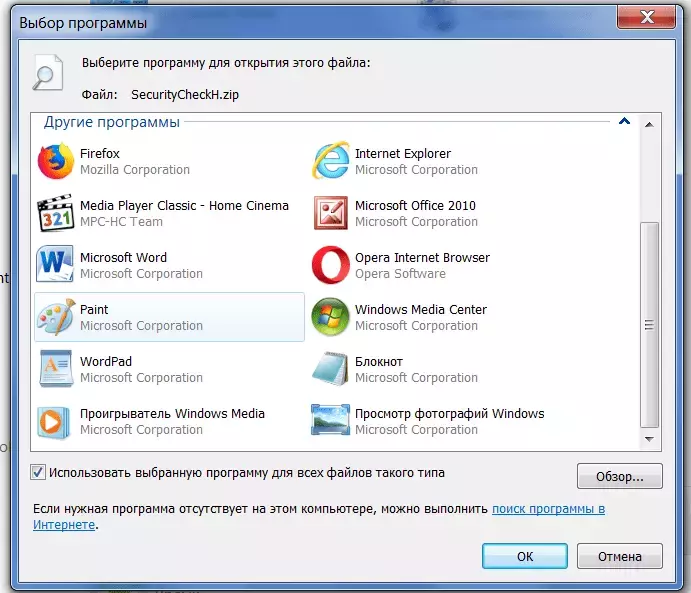Click the Проигрыватель Windows Media label

[172, 414]
